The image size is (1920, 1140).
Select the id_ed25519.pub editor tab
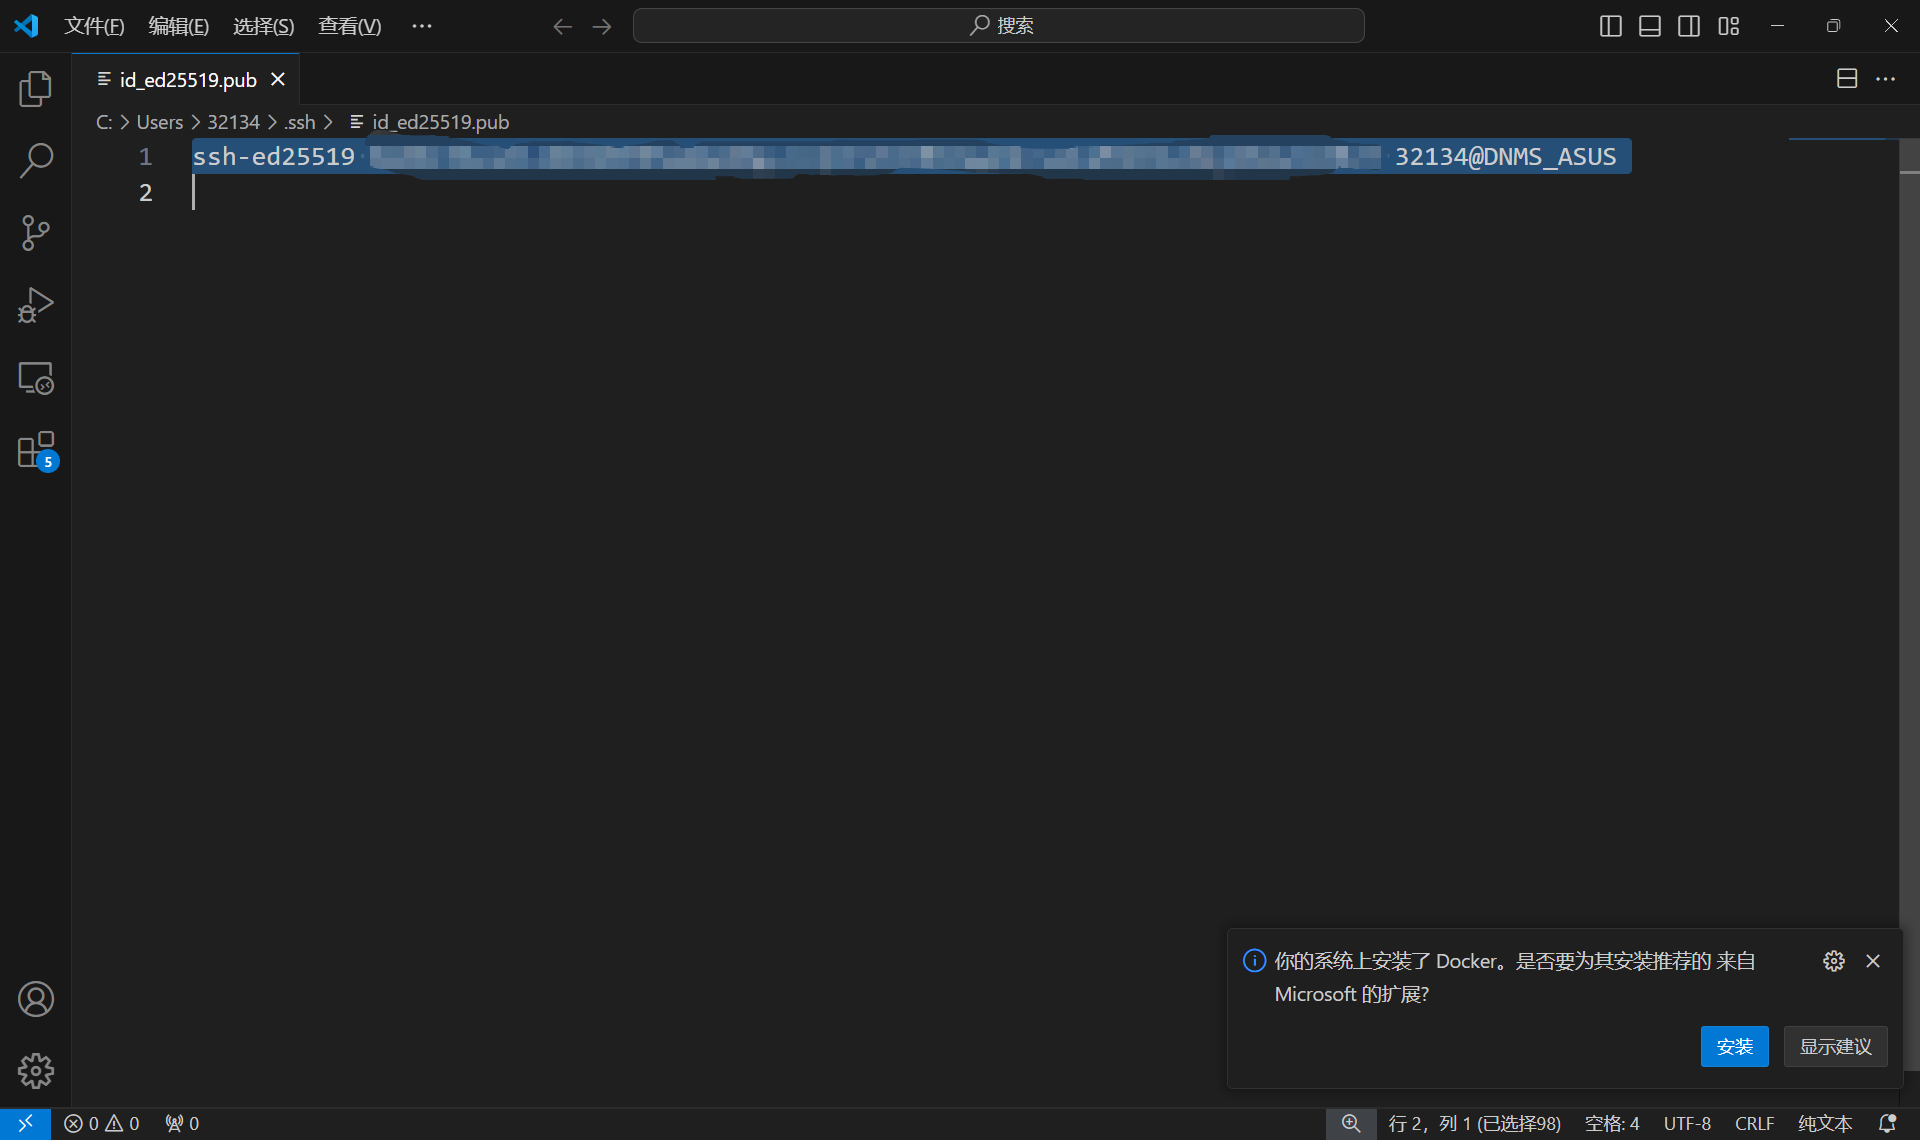tap(187, 79)
